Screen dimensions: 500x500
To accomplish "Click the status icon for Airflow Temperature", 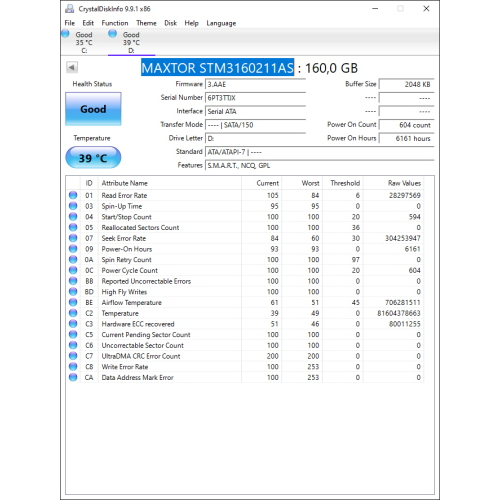I will 73,302.
